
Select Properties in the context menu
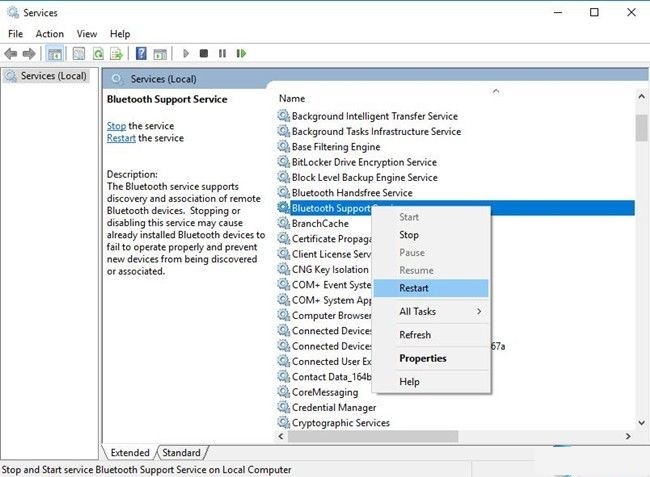click(422, 358)
